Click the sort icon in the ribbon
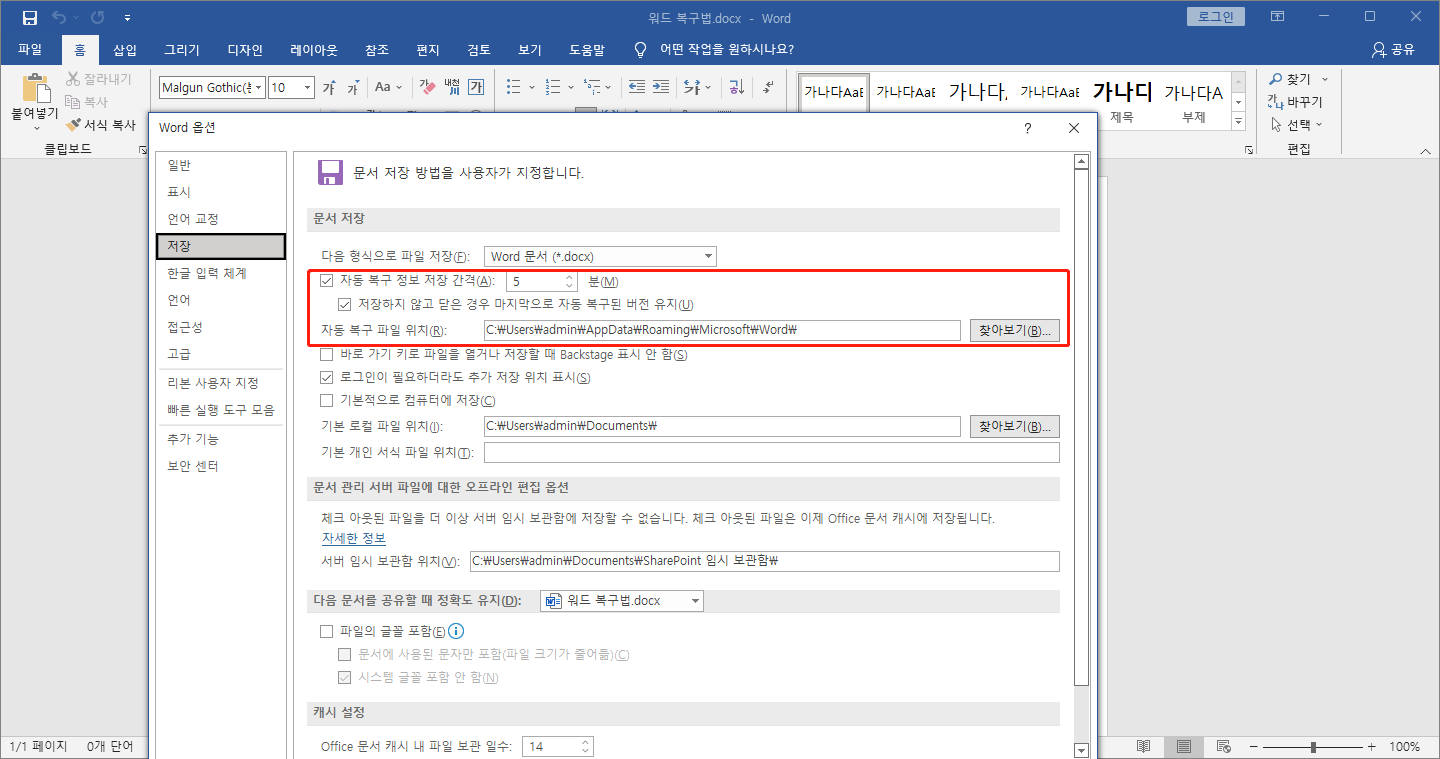Viewport: 1440px width, 759px height. 734,87
